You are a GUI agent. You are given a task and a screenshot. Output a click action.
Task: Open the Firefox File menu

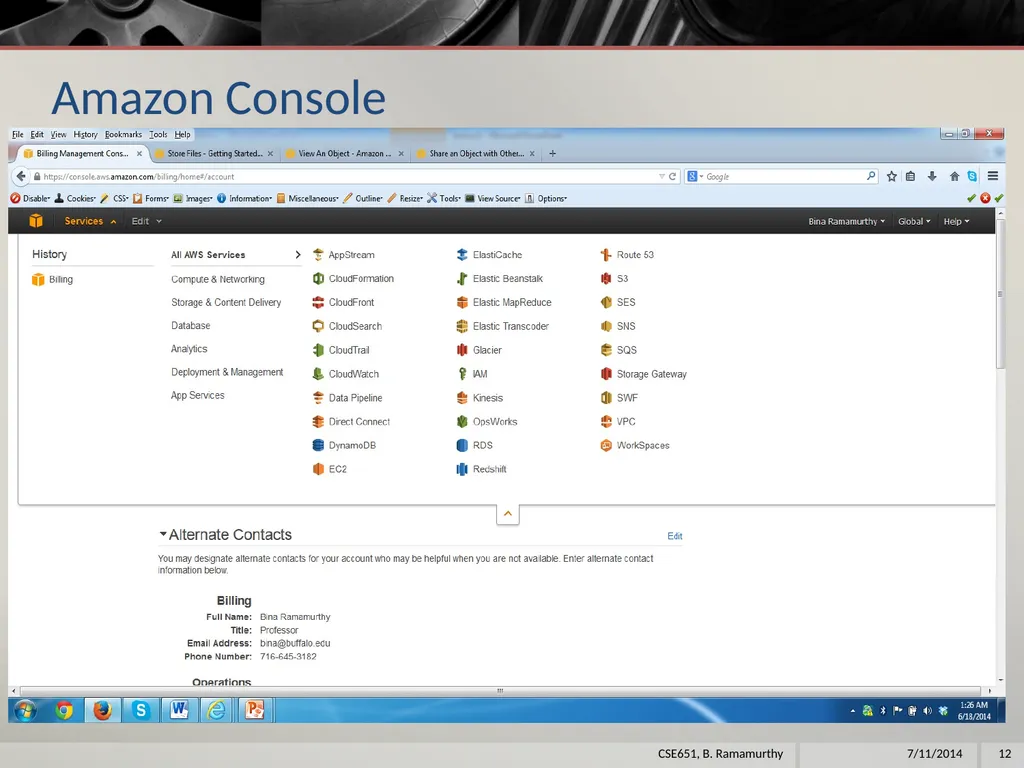click(x=18, y=135)
